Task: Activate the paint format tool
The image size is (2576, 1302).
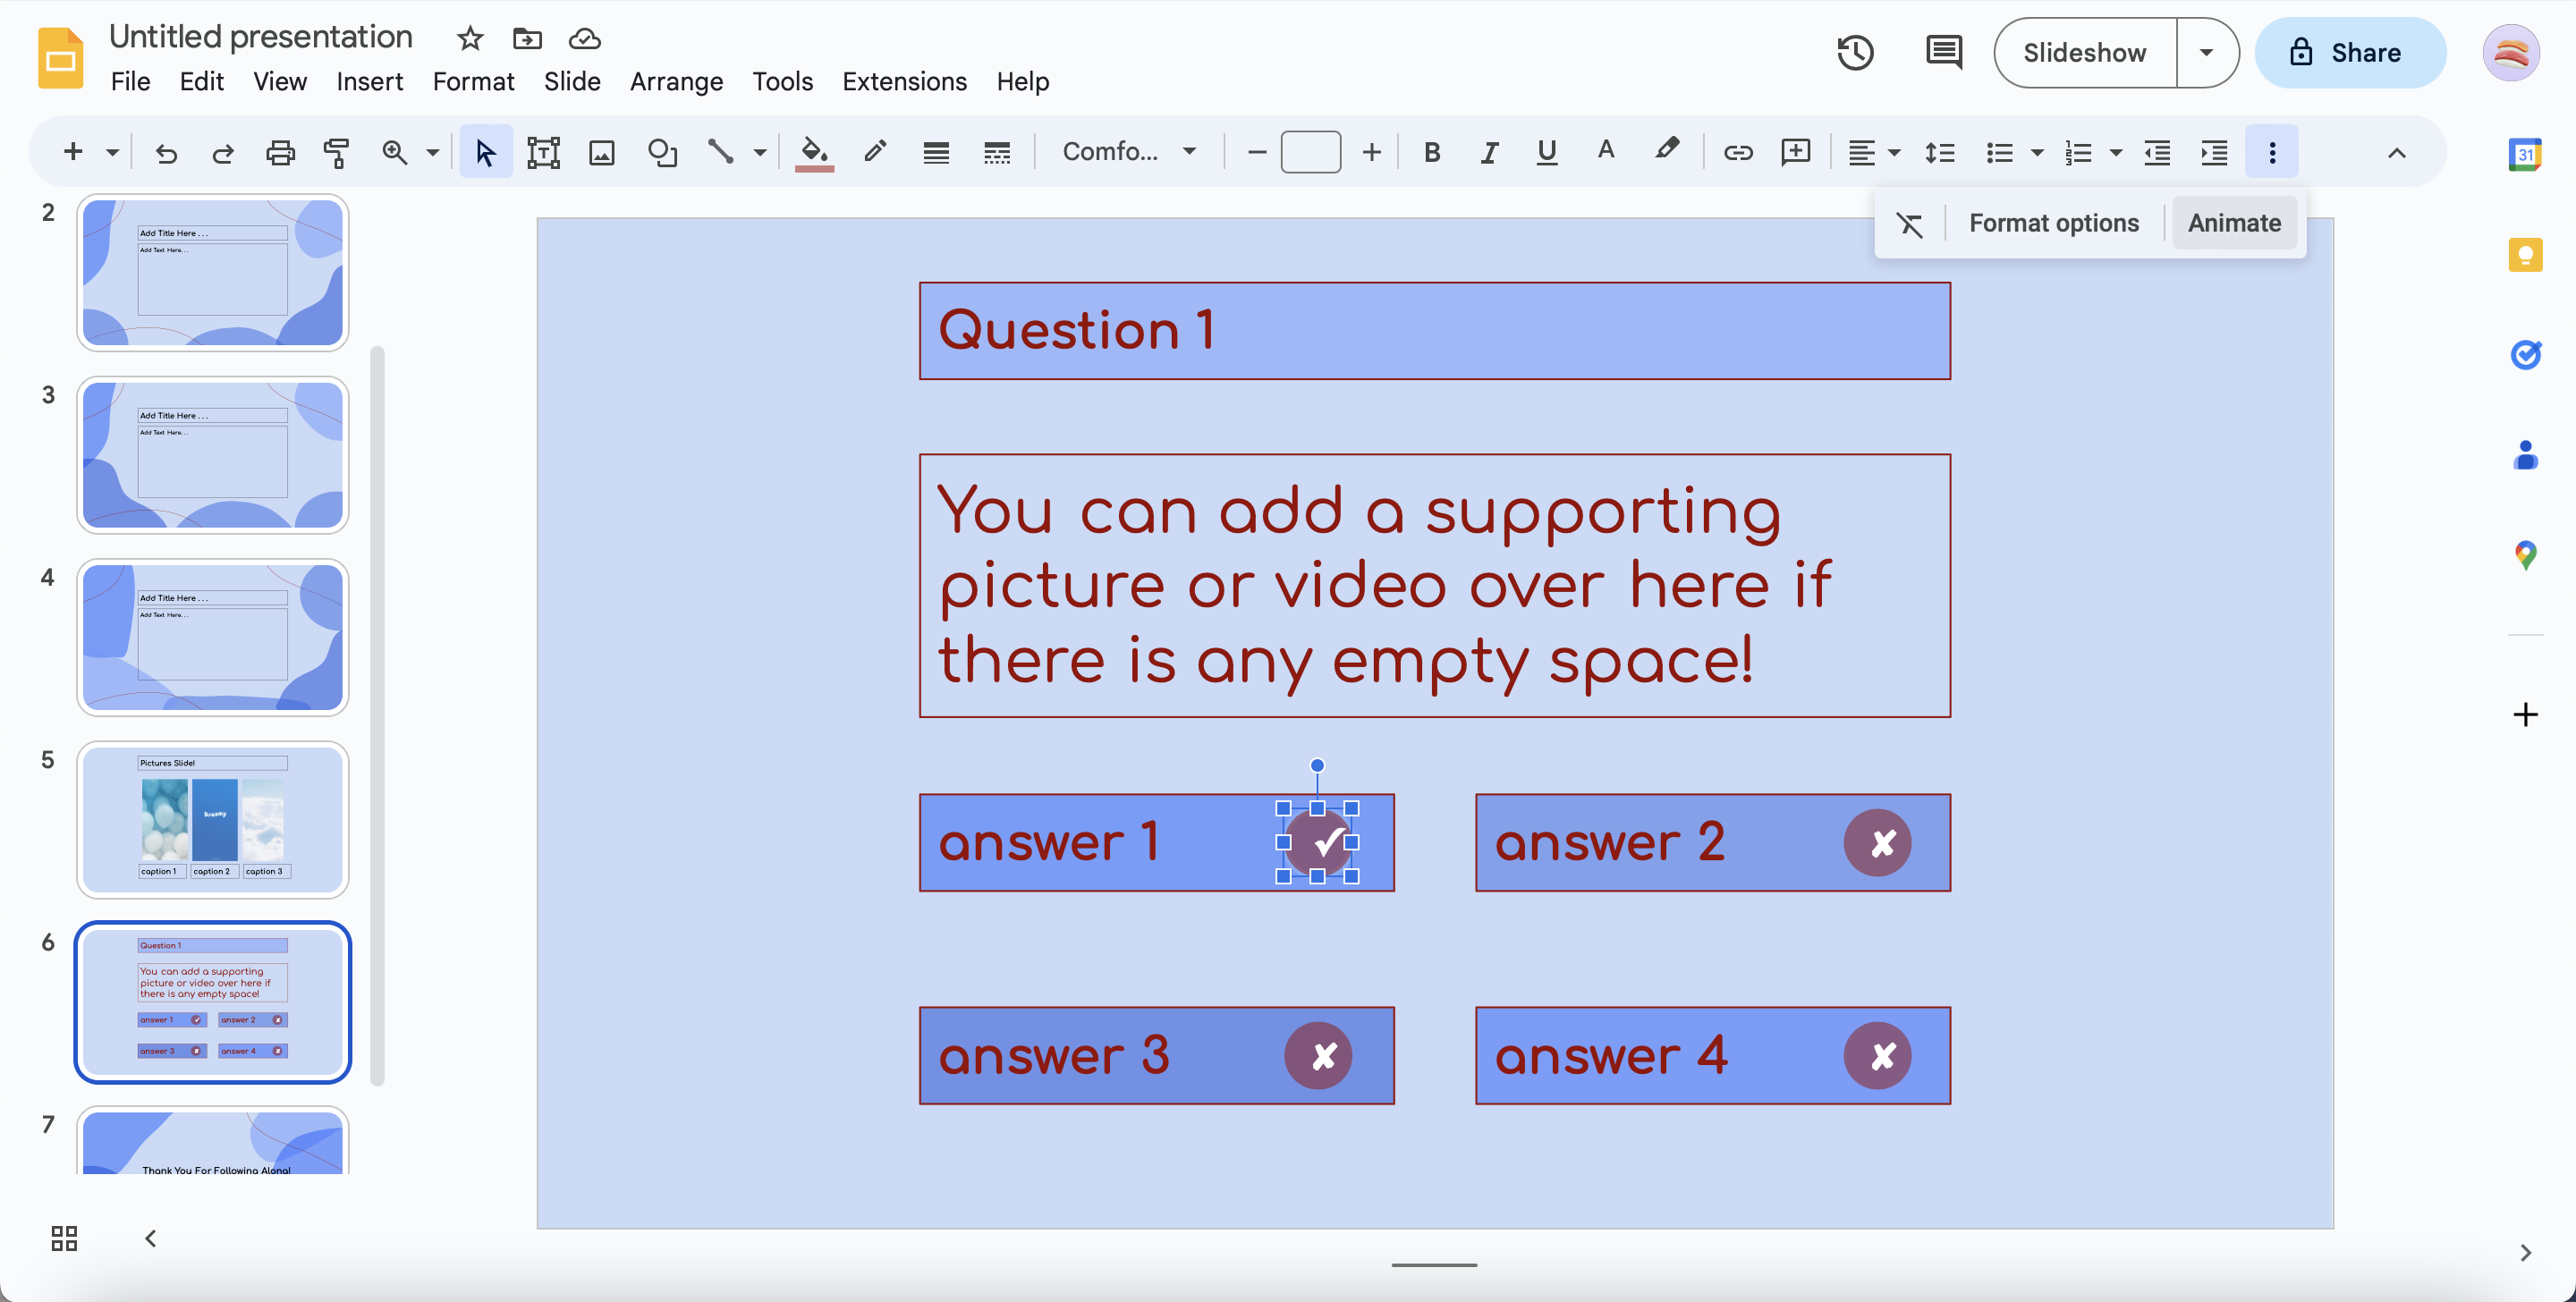Action: [x=337, y=152]
